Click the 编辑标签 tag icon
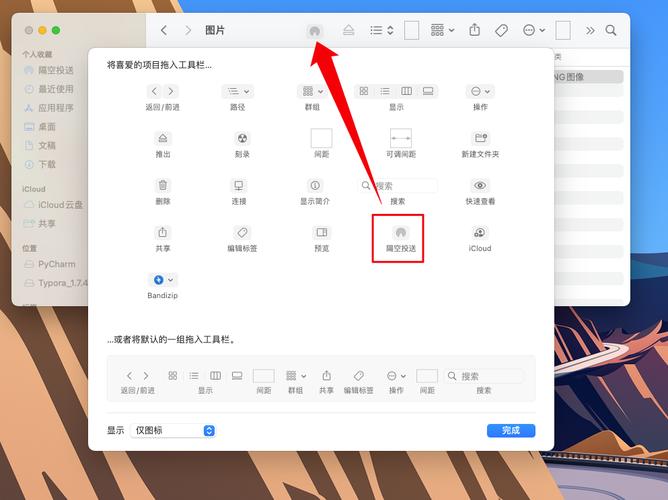The width and height of the screenshot is (668, 500). (242, 232)
